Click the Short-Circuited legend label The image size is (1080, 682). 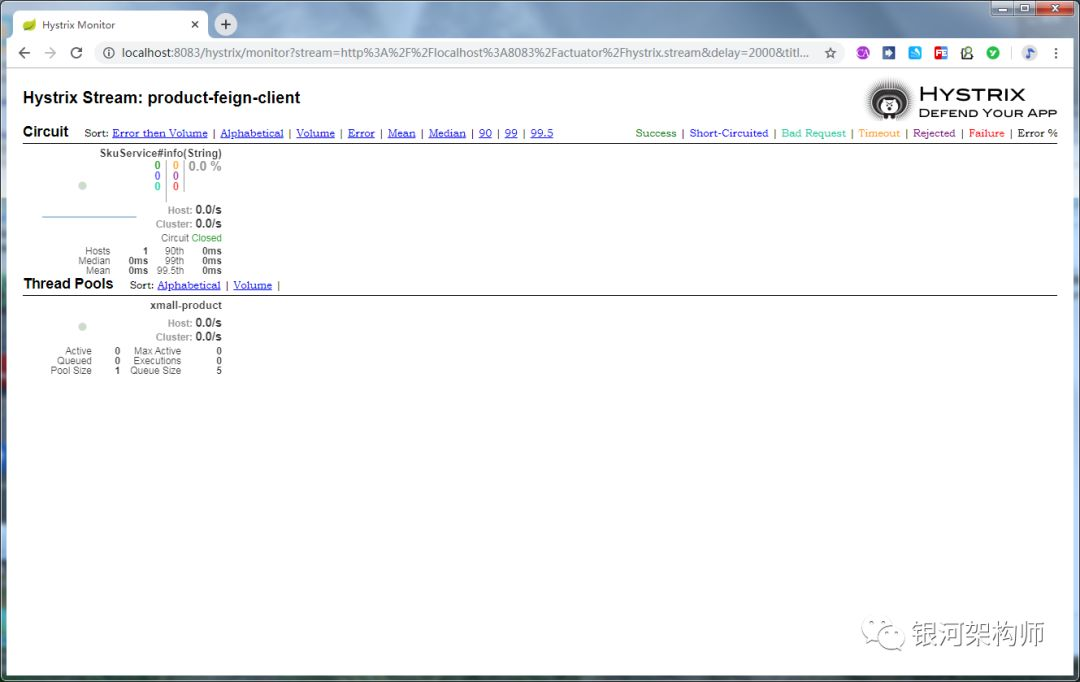(729, 133)
